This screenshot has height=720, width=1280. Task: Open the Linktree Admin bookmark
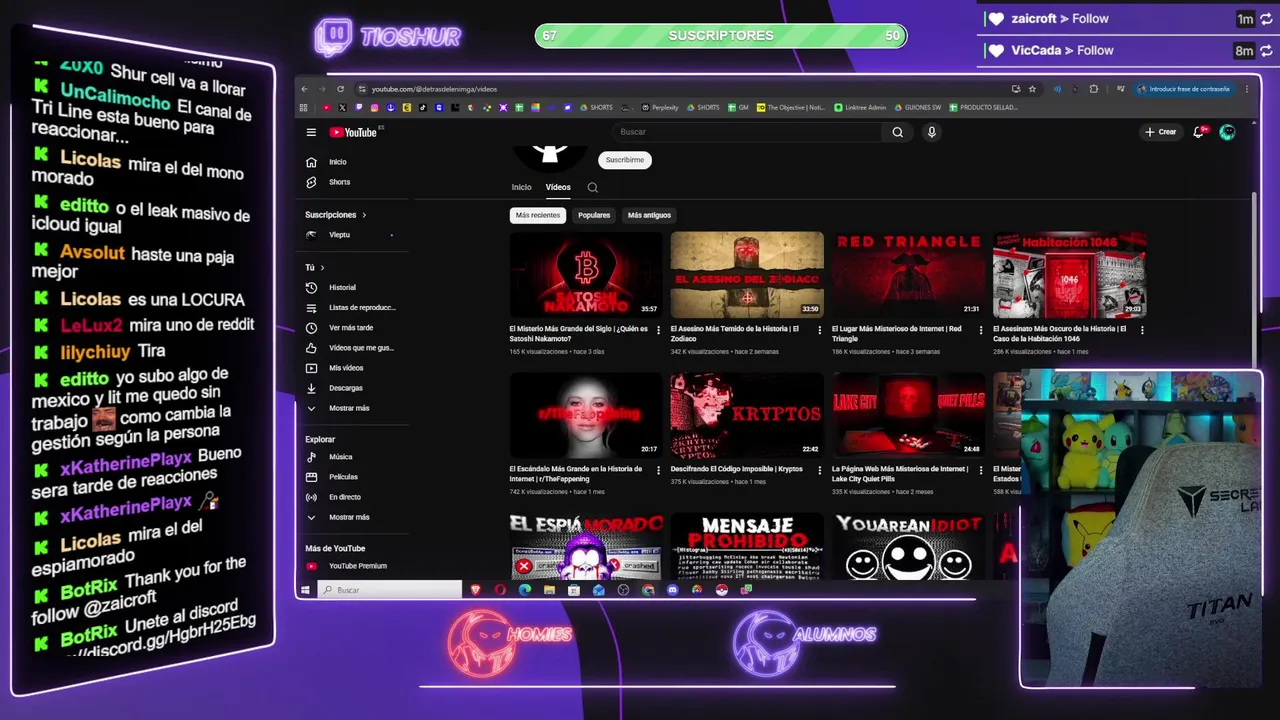860,107
